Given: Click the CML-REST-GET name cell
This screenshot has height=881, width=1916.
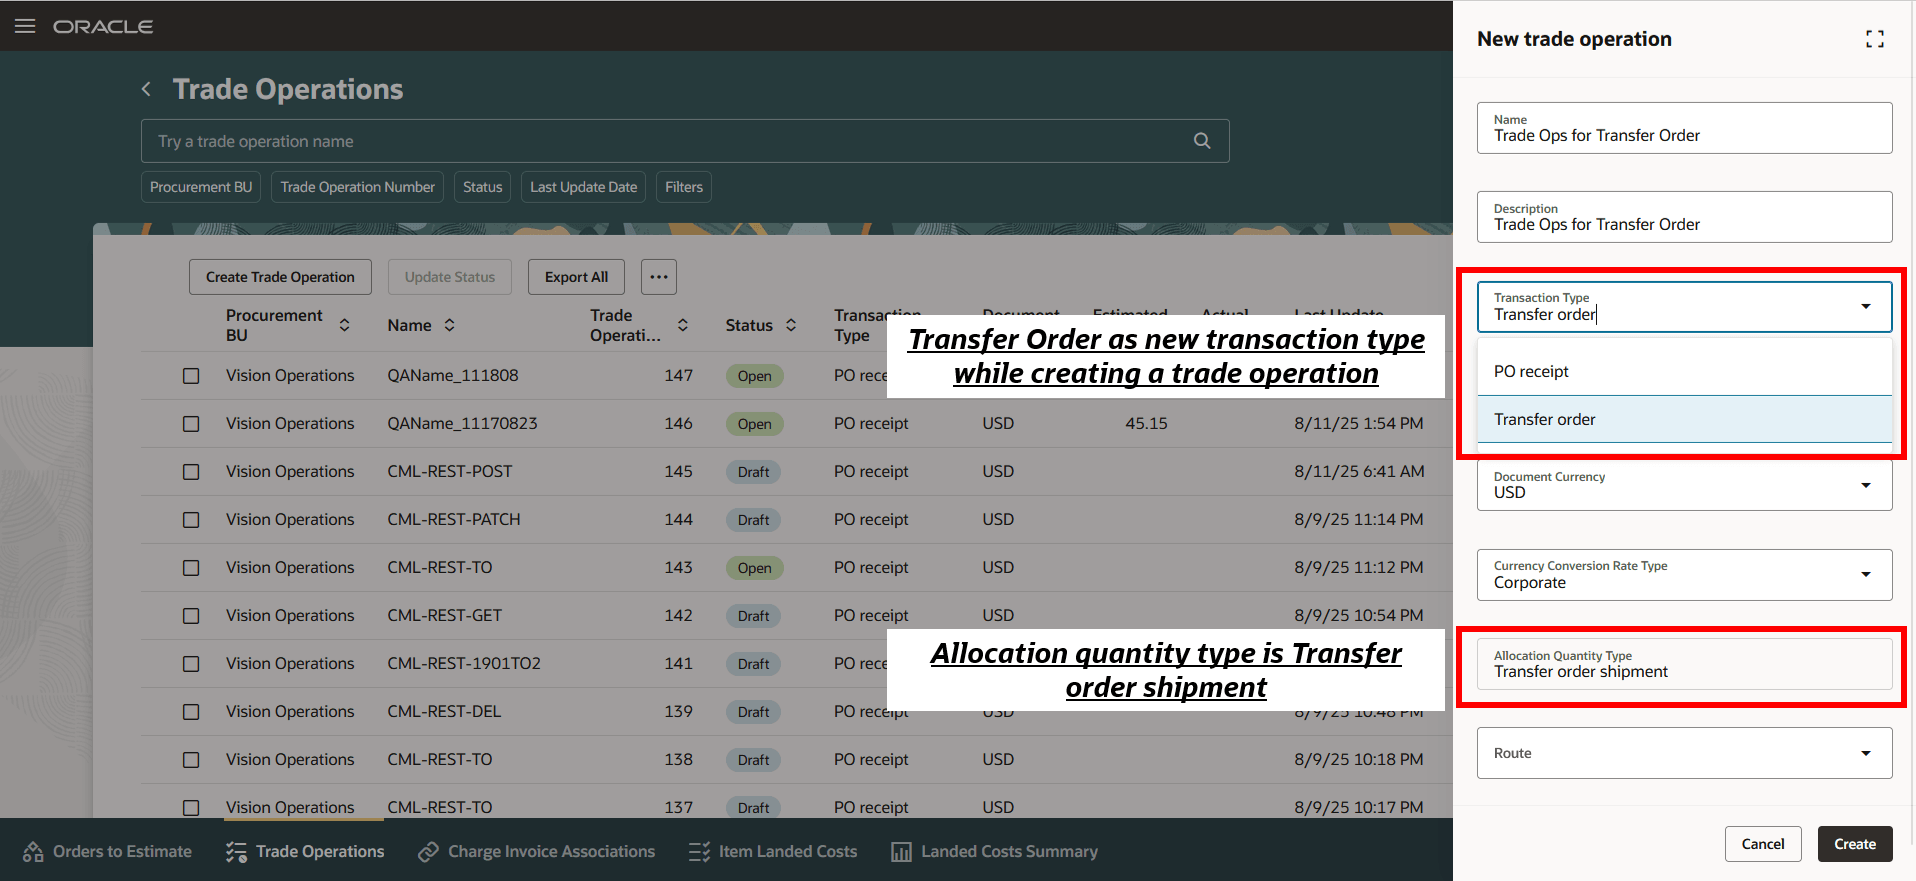Looking at the screenshot, I should 445,616.
